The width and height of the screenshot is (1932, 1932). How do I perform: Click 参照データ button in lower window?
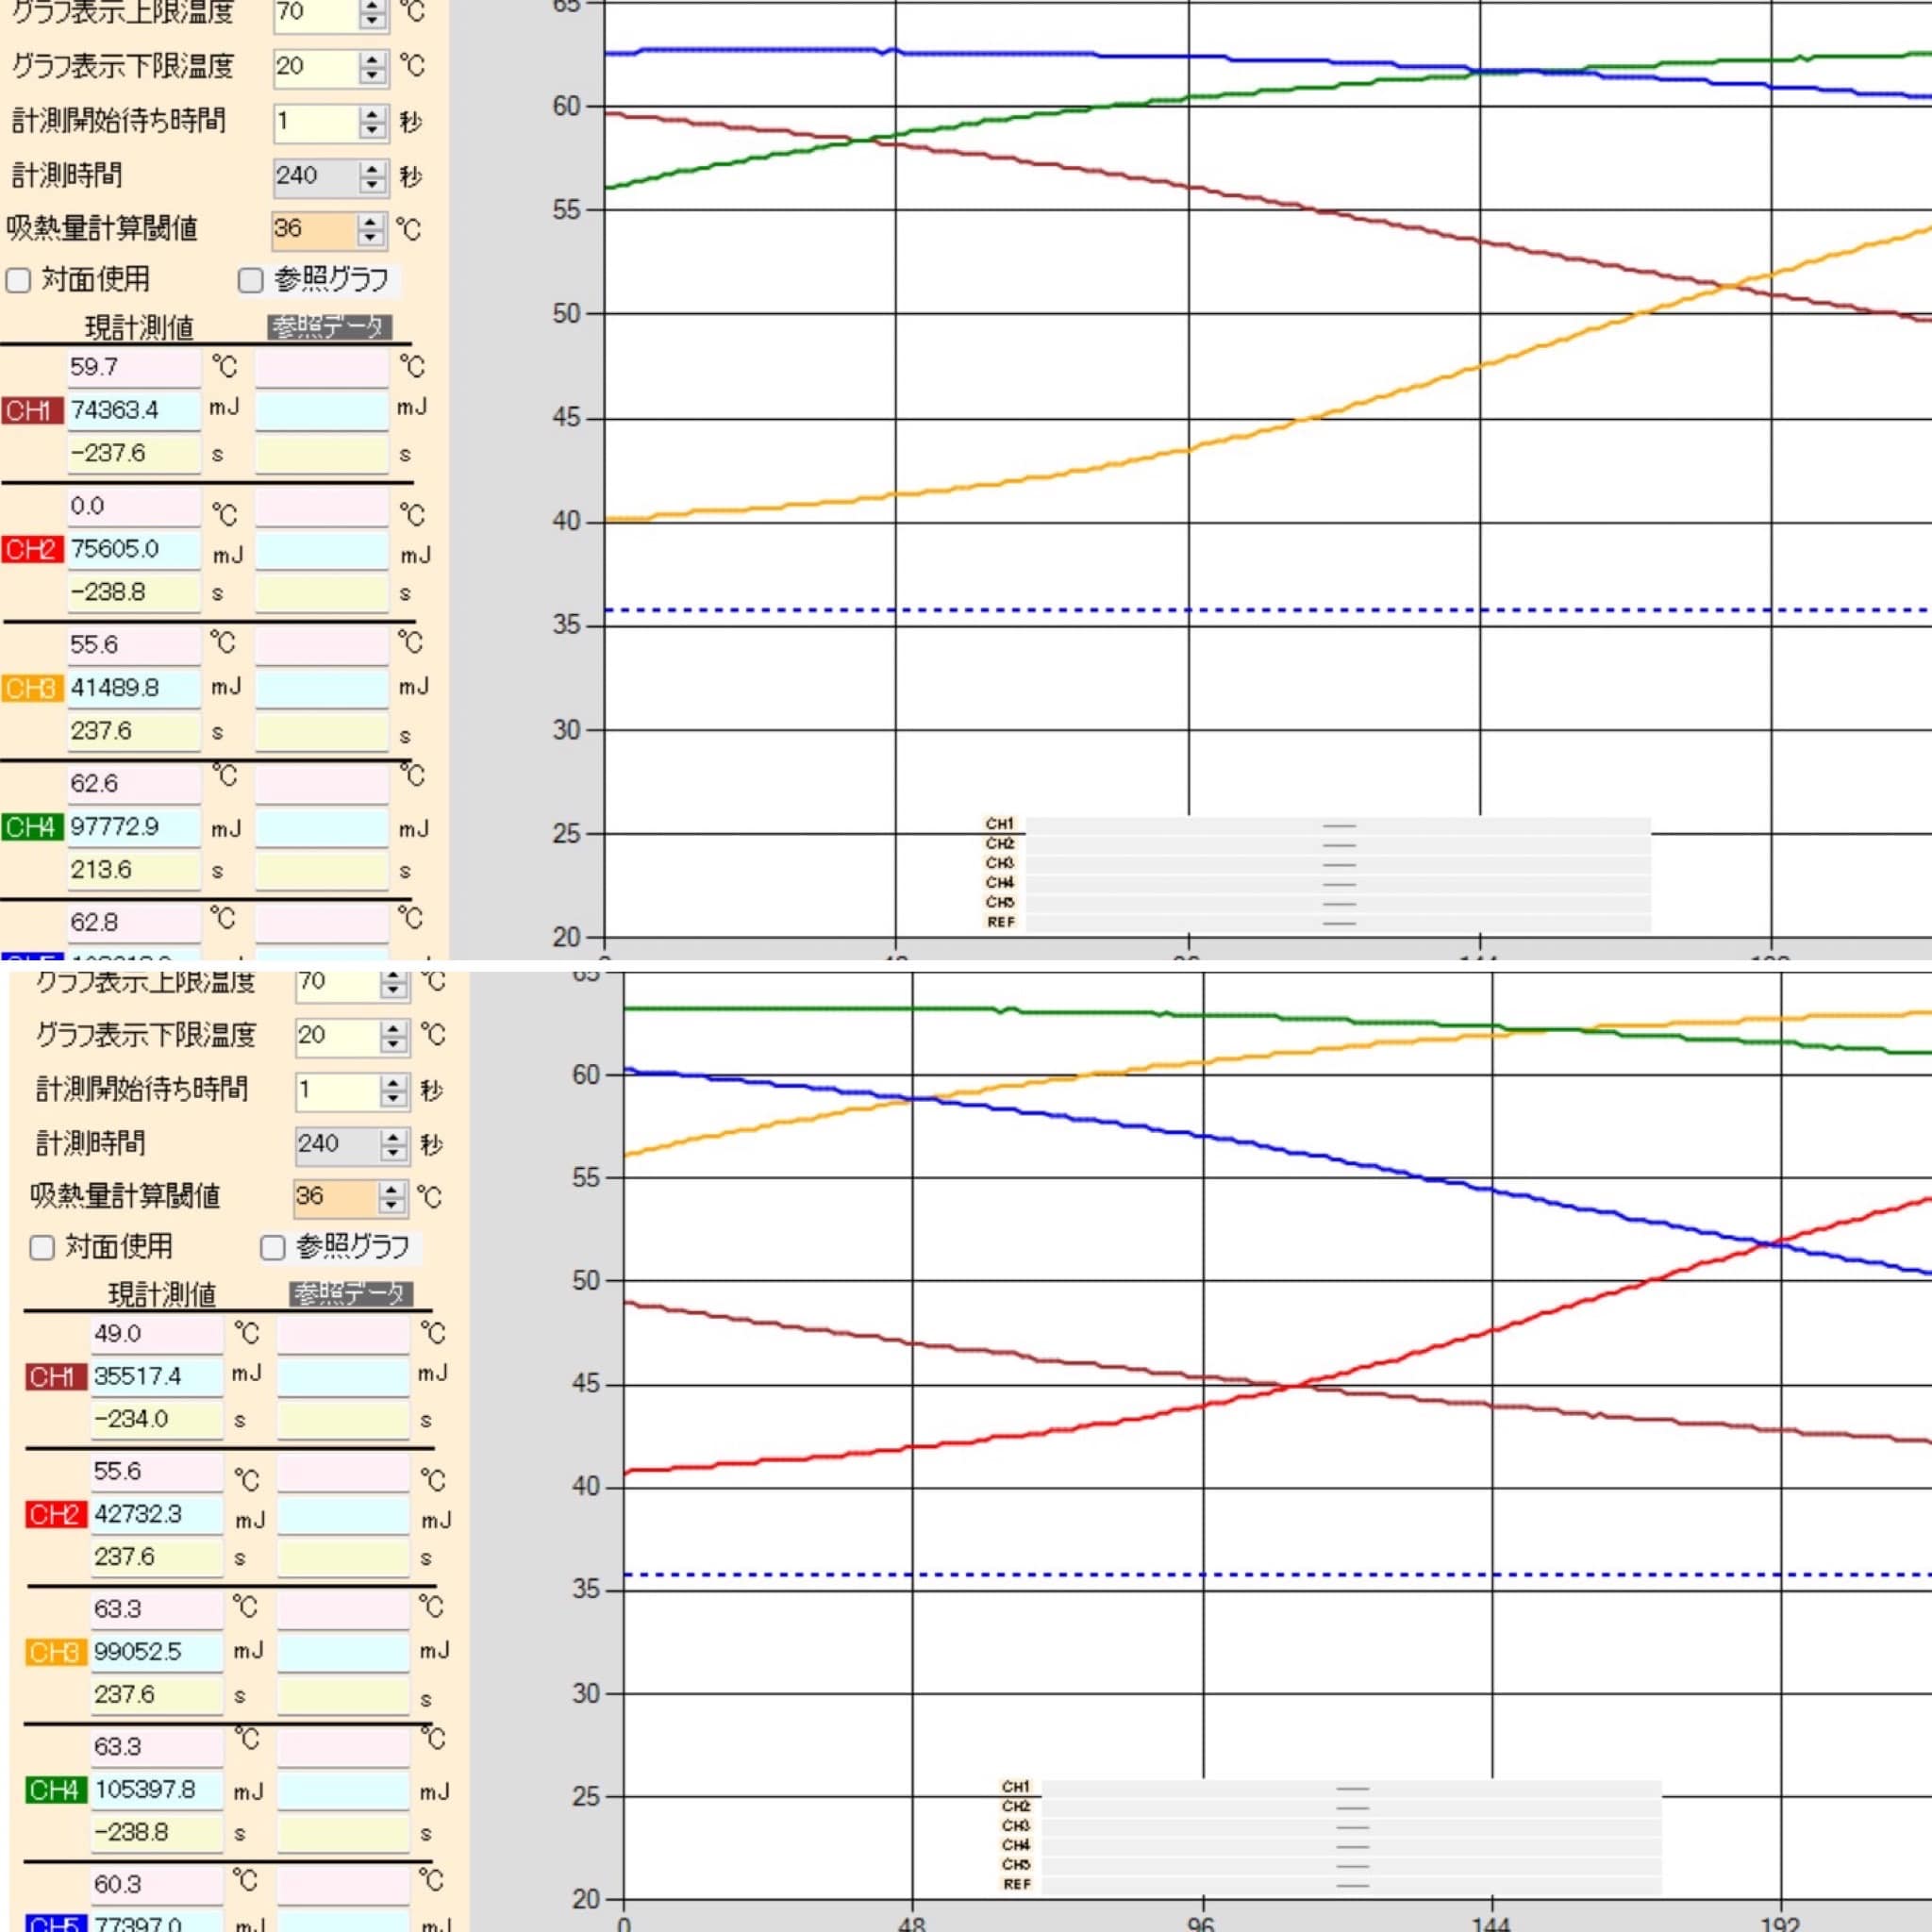(351, 1294)
